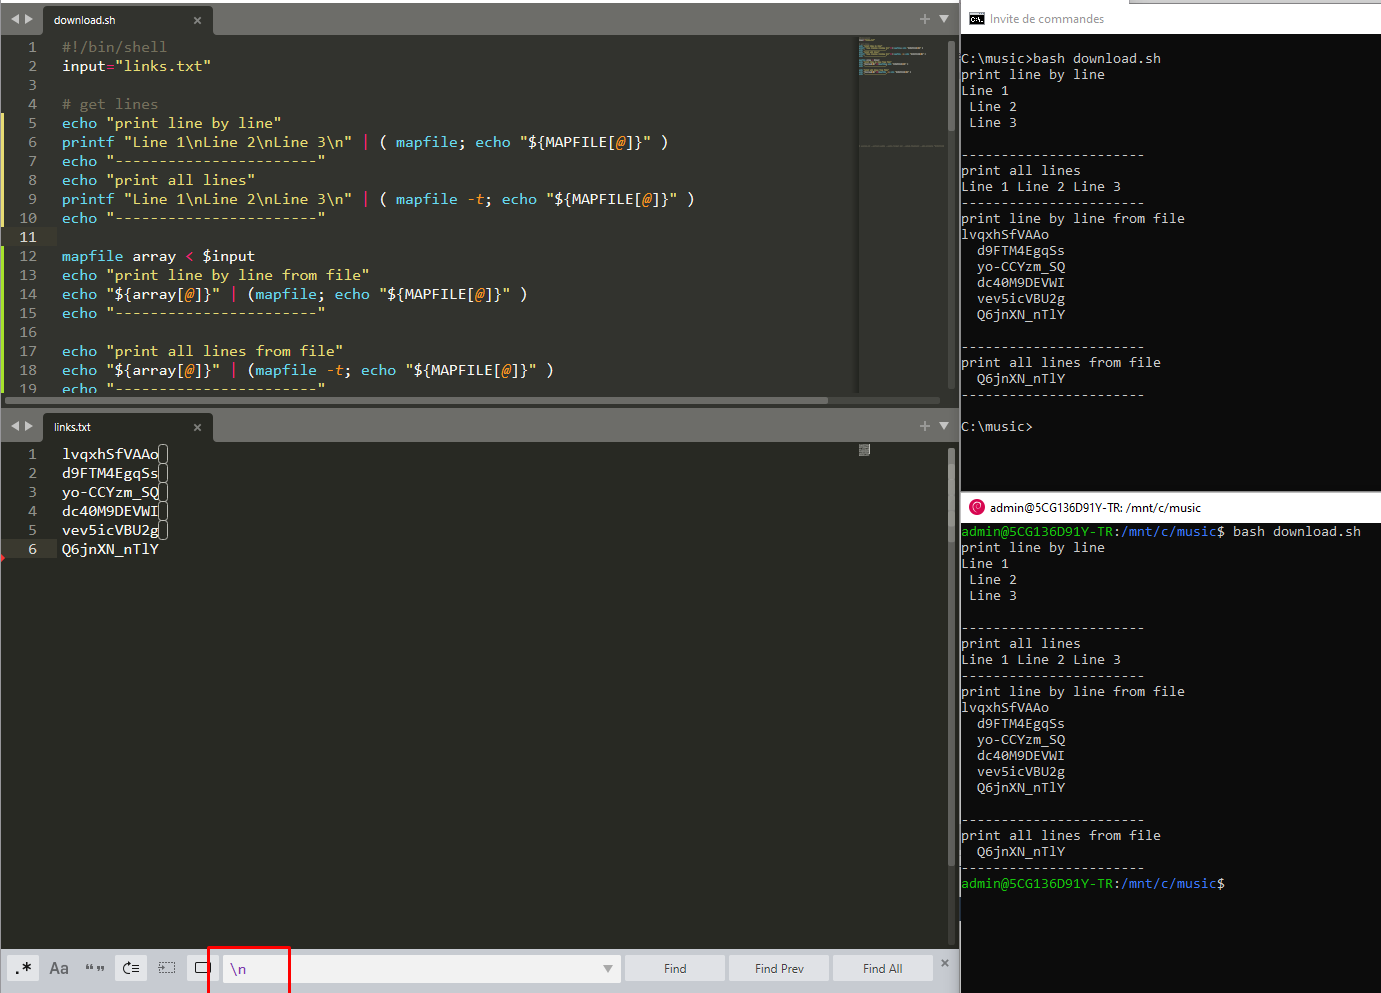Click the "#!/bin/shell" shebang line
Viewport: 1381px width, 993px height.
(x=114, y=47)
